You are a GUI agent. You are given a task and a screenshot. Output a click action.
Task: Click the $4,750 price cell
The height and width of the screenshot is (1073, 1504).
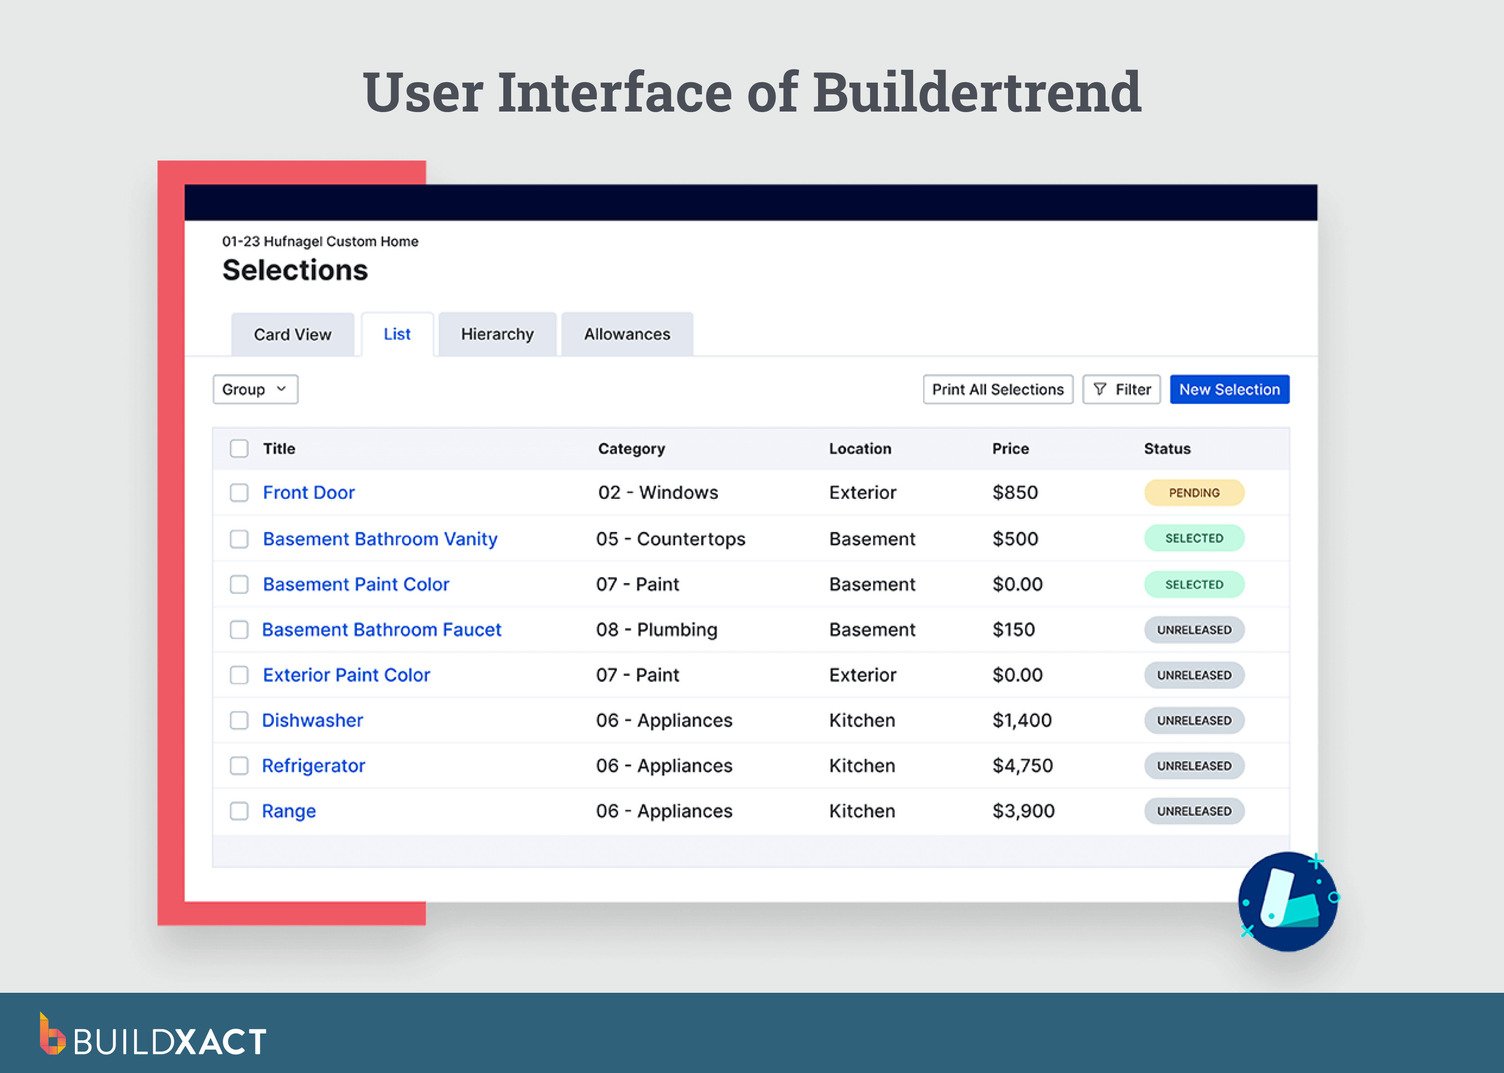pyautogui.click(x=1022, y=766)
